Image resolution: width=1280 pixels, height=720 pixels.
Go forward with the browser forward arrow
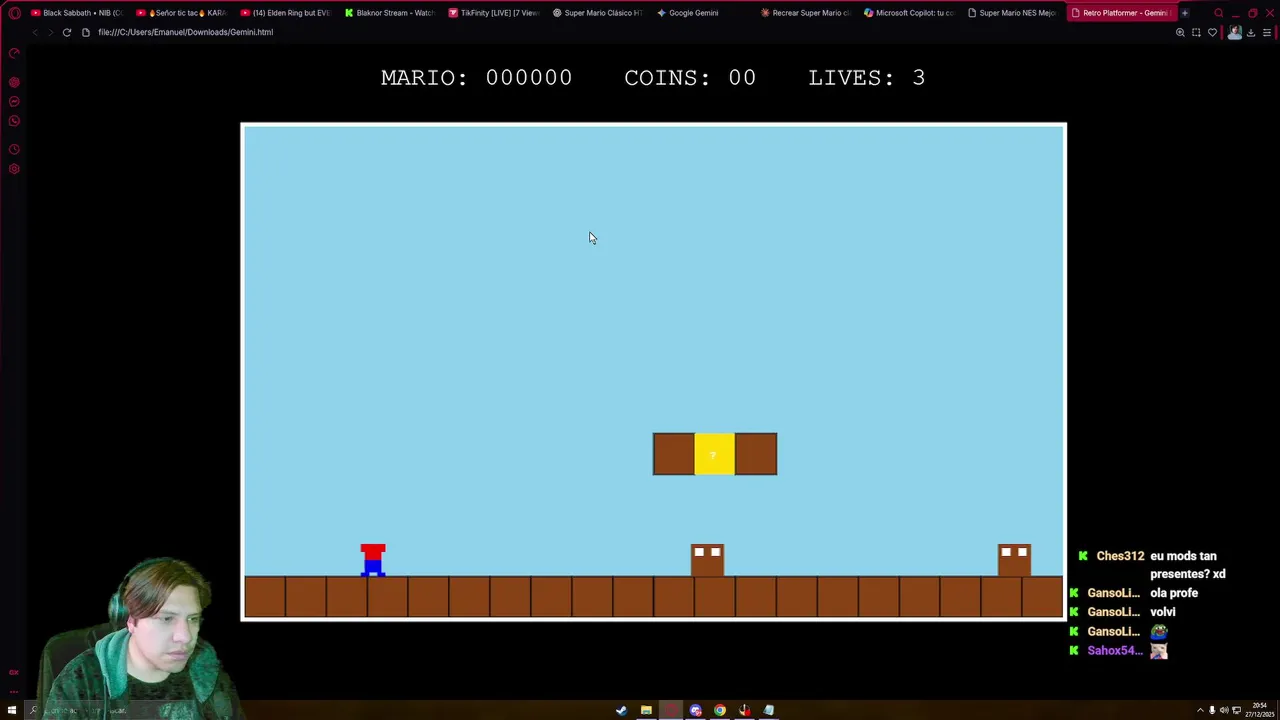[x=50, y=32]
